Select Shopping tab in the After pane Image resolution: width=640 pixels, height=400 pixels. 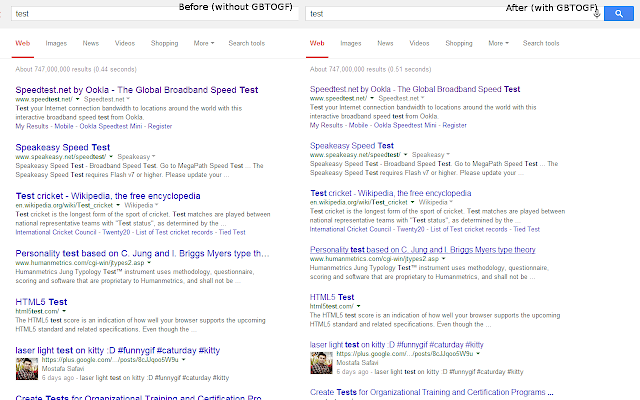459,43
